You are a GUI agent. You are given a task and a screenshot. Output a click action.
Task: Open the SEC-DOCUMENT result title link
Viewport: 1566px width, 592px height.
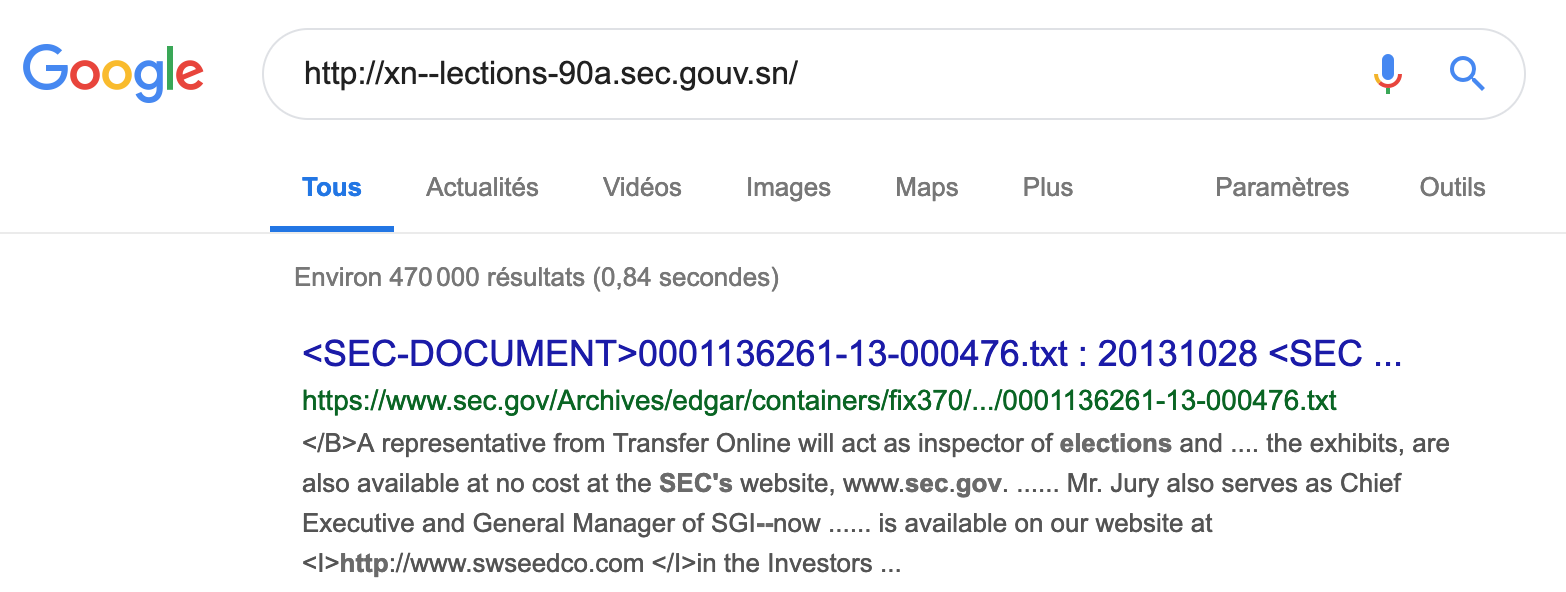point(851,354)
